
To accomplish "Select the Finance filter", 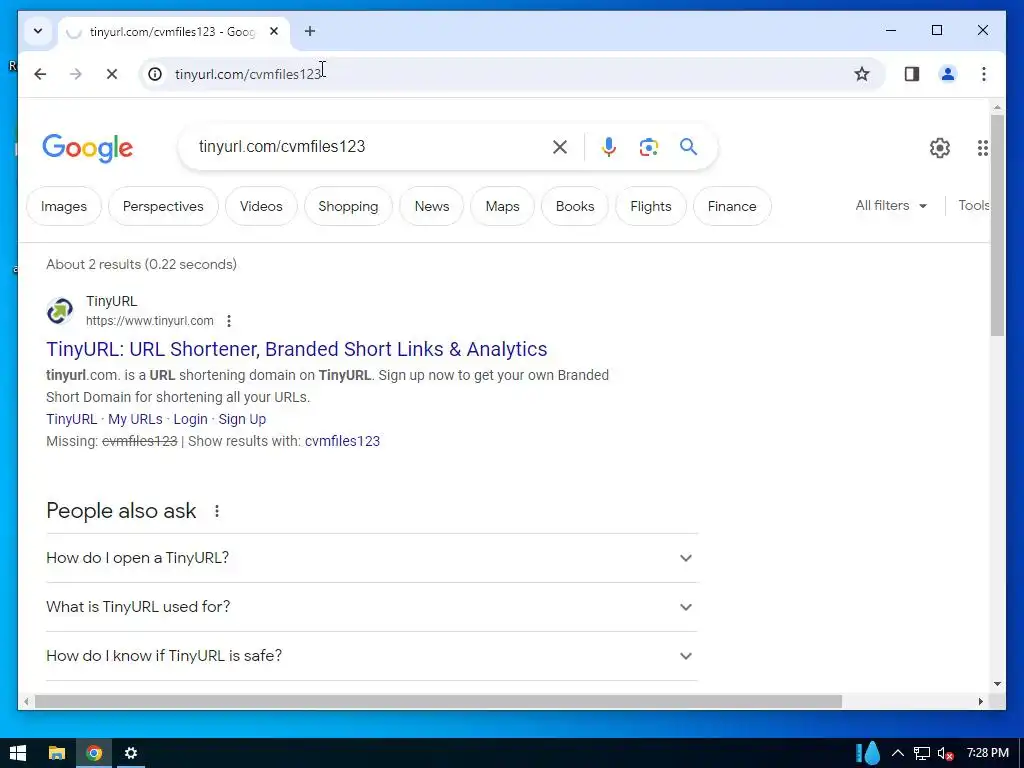I will click(732, 206).
